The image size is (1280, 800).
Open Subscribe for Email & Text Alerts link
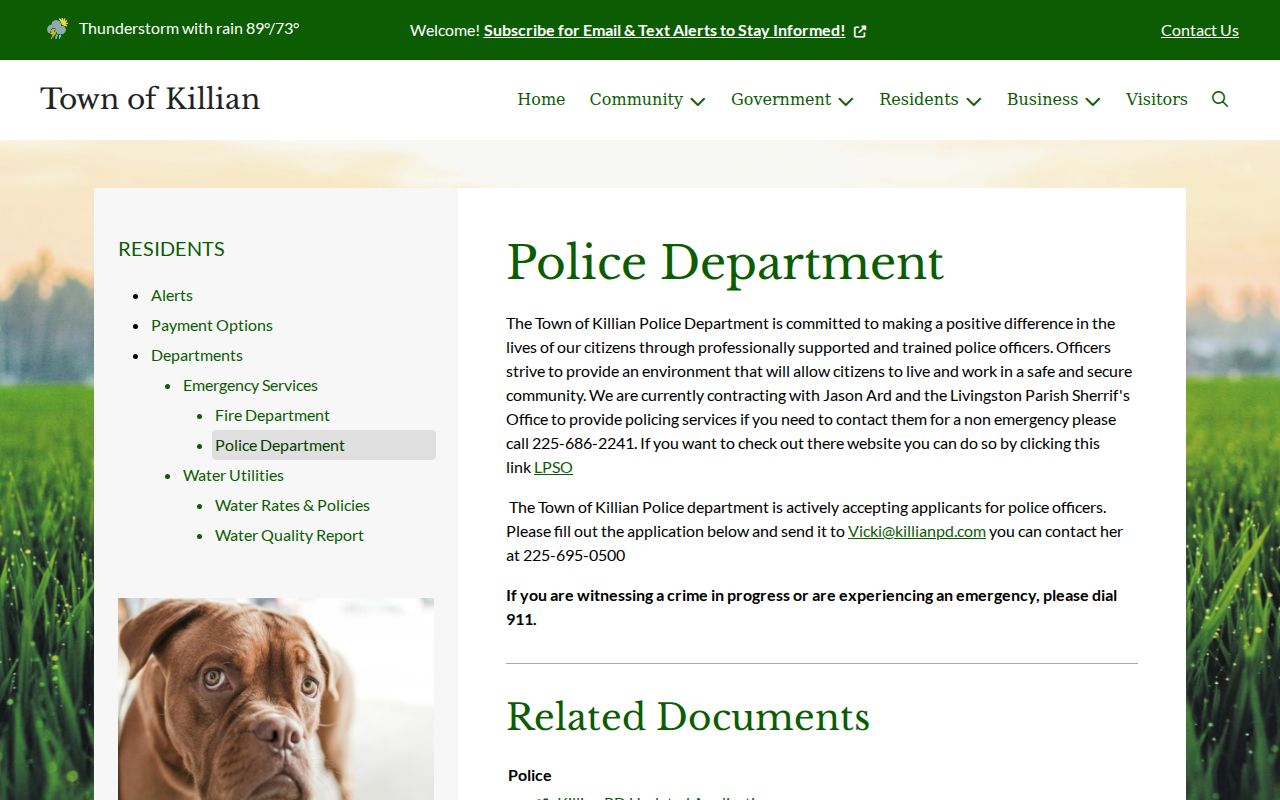pyautogui.click(x=665, y=30)
